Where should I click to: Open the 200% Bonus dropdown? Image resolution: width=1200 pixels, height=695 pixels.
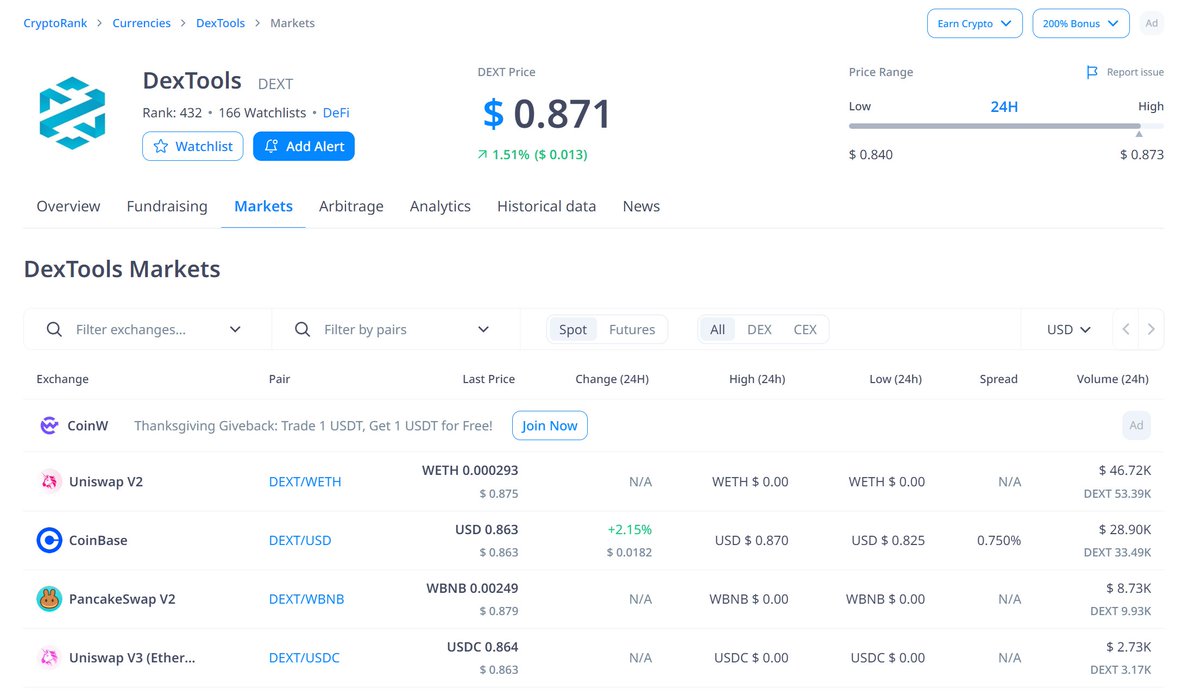(1081, 23)
